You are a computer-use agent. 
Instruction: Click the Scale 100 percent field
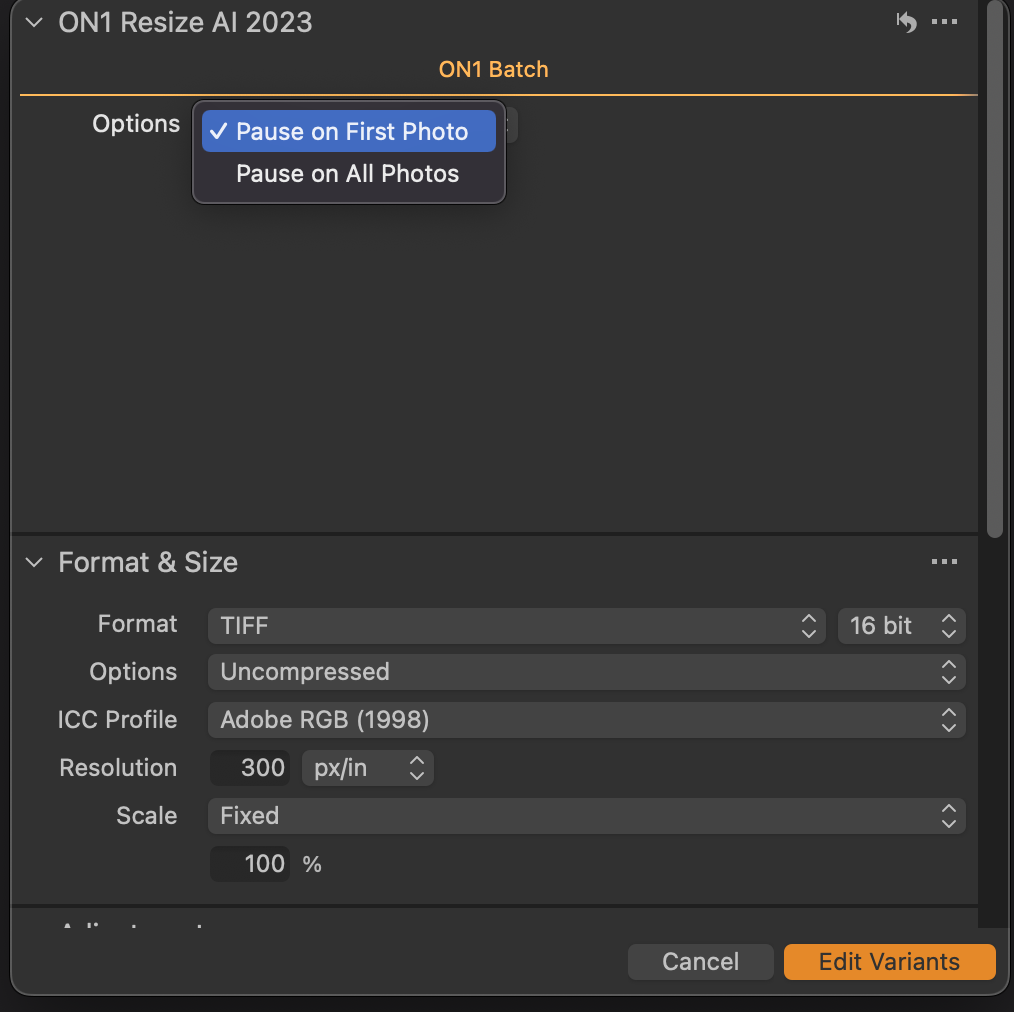click(251, 864)
